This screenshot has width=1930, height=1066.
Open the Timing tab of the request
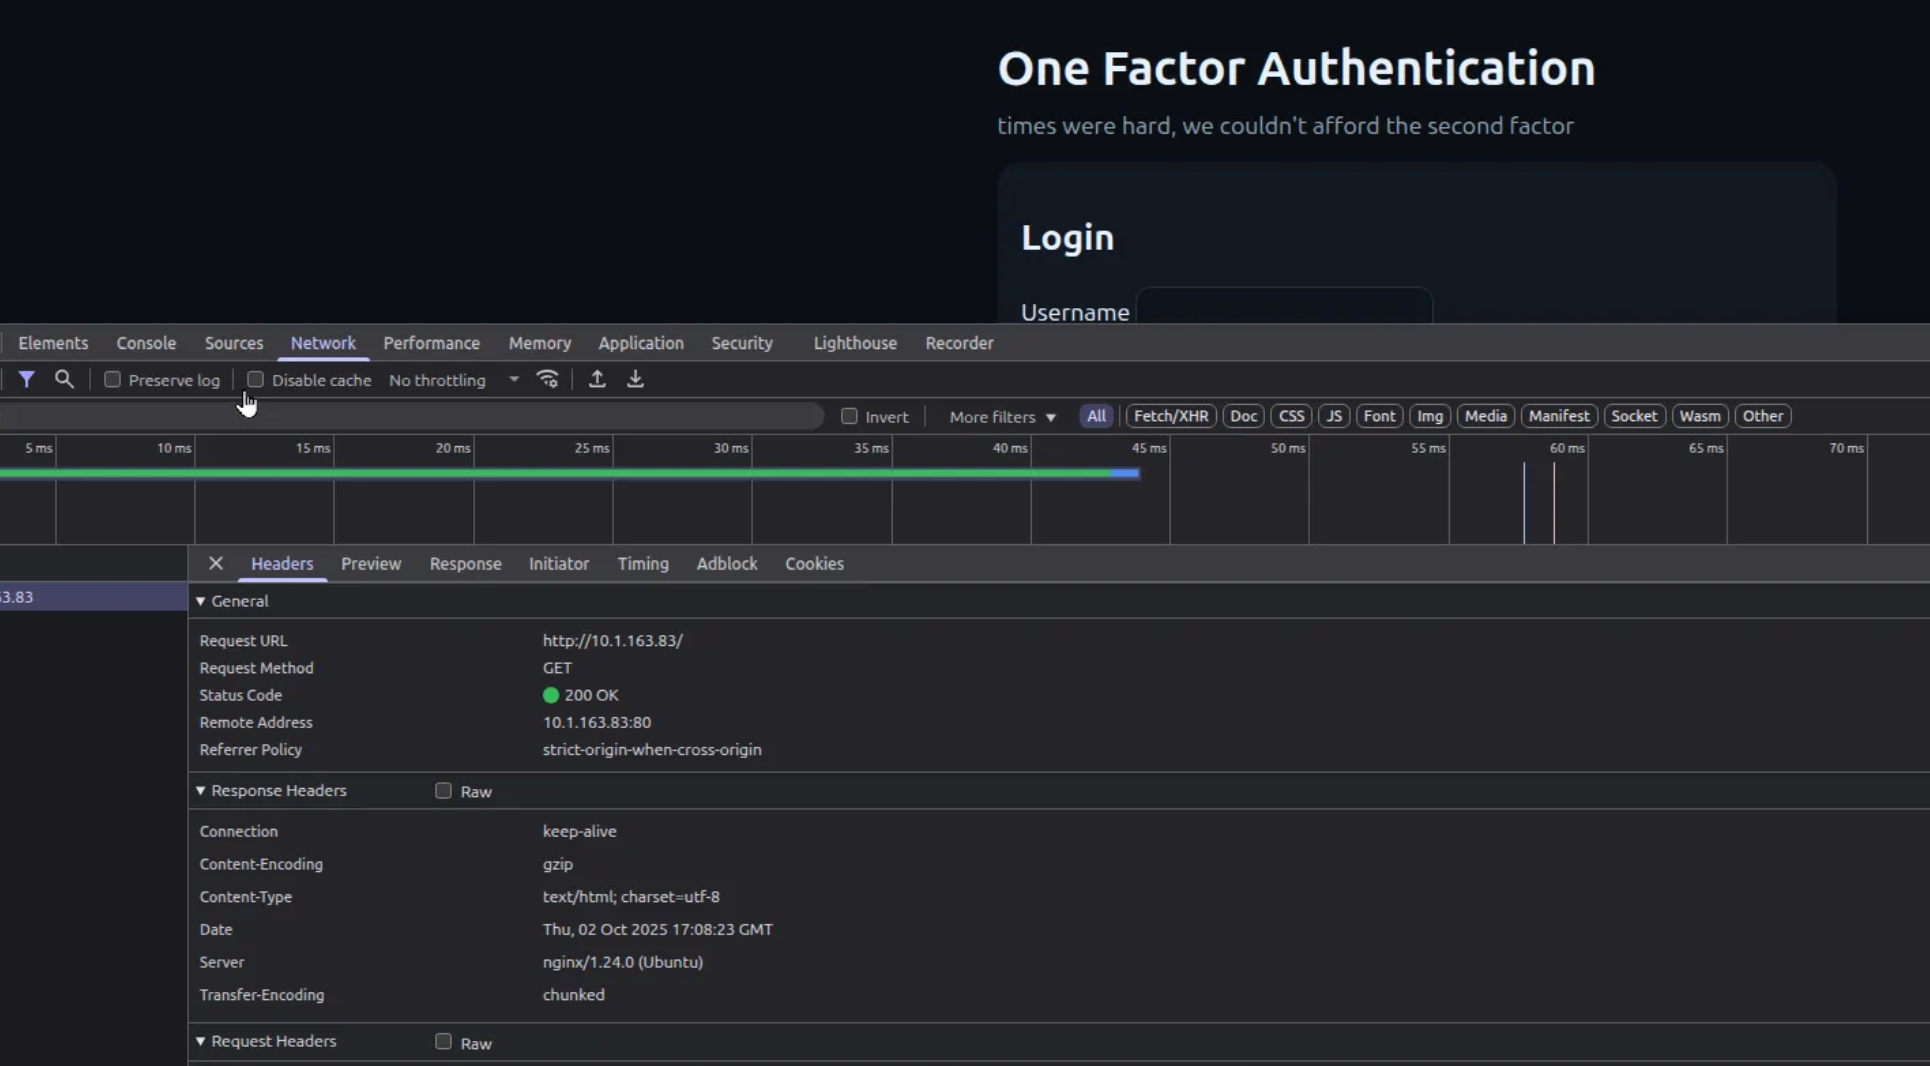(x=643, y=563)
